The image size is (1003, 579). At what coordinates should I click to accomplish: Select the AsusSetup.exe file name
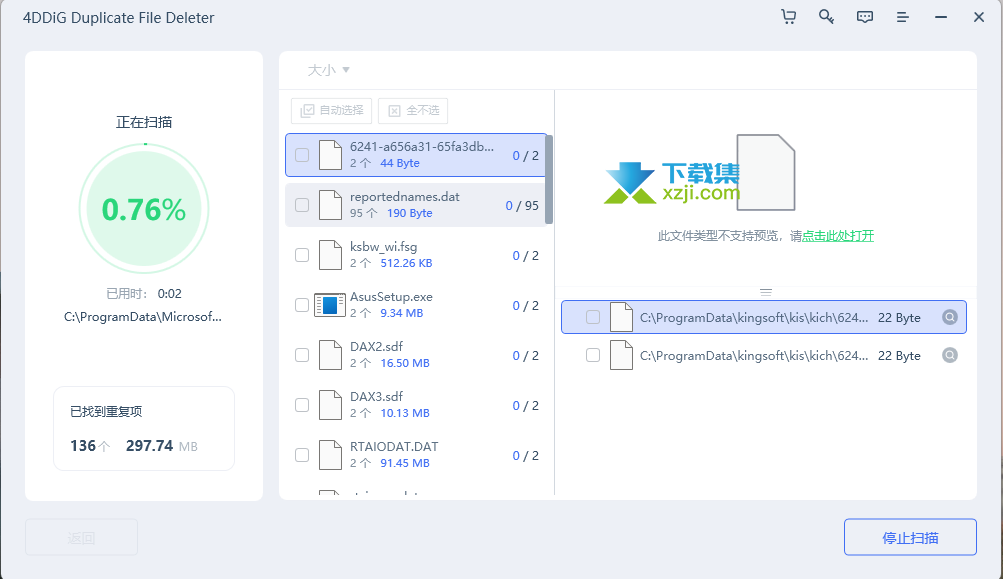(x=391, y=297)
